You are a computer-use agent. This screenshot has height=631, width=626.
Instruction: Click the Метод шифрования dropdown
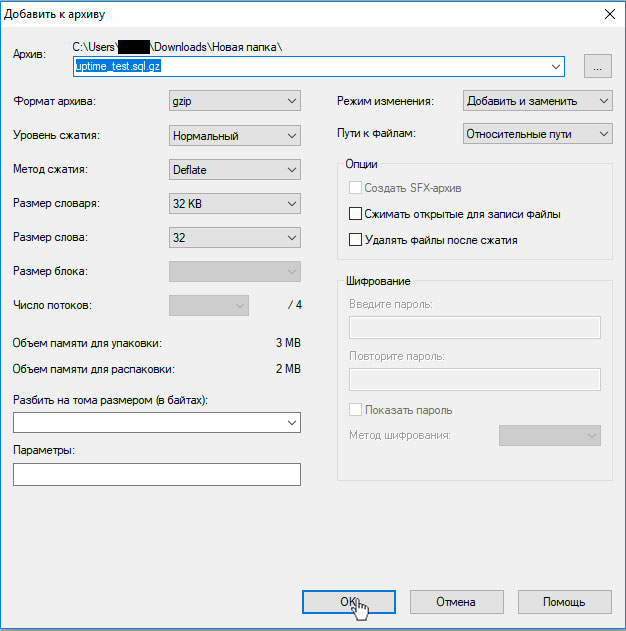(550, 435)
